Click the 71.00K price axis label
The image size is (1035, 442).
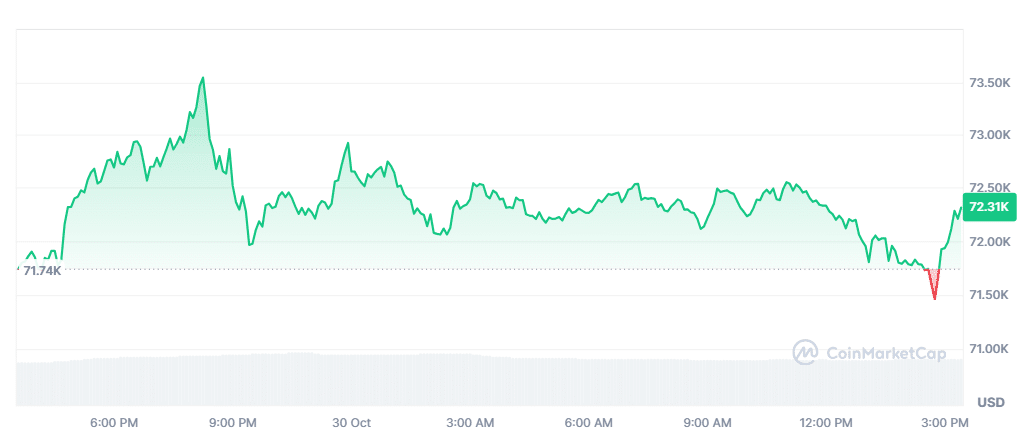click(x=990, y=348)
